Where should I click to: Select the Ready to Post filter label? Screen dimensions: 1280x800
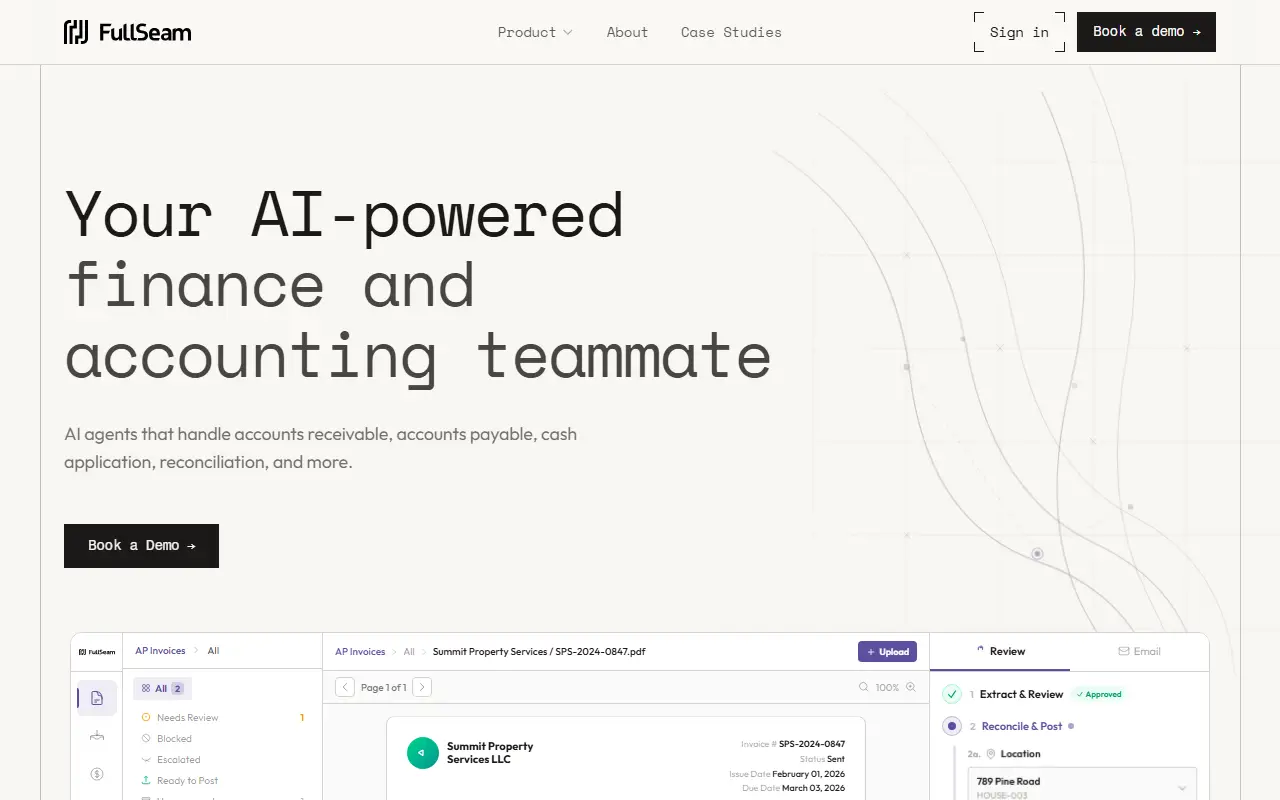187,780
